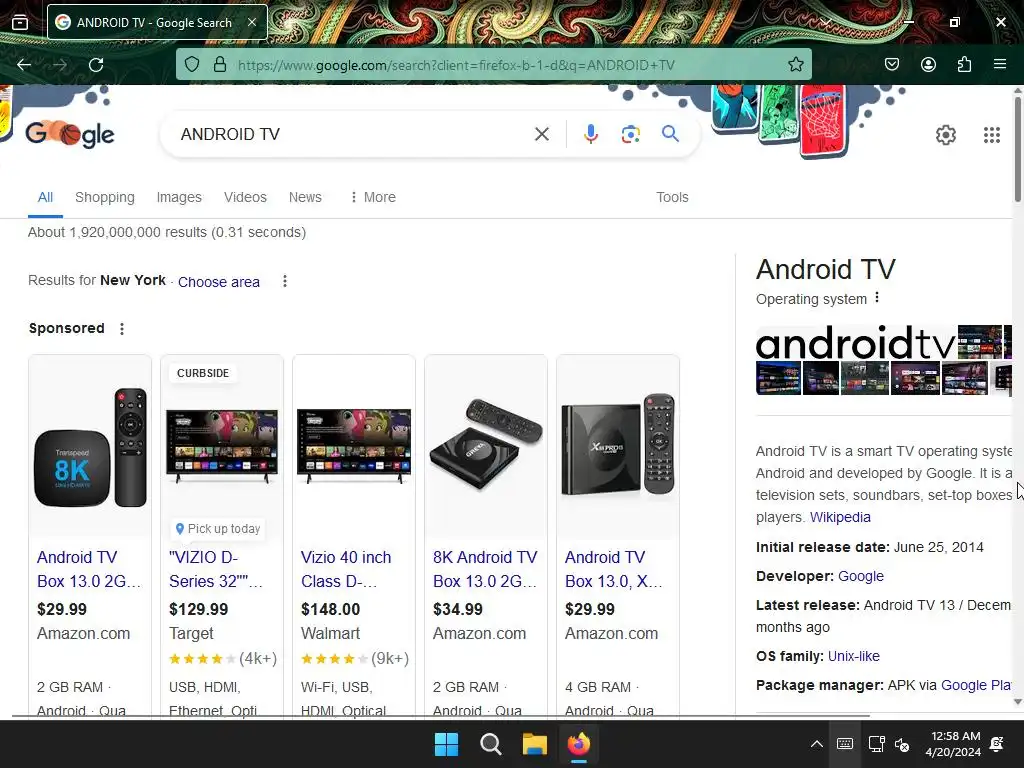Screen dimensions: 1024x768
Task: Open Android TV Box $29.99 2 GB listing
Action: pyautogui.click(x=89, y=569)
